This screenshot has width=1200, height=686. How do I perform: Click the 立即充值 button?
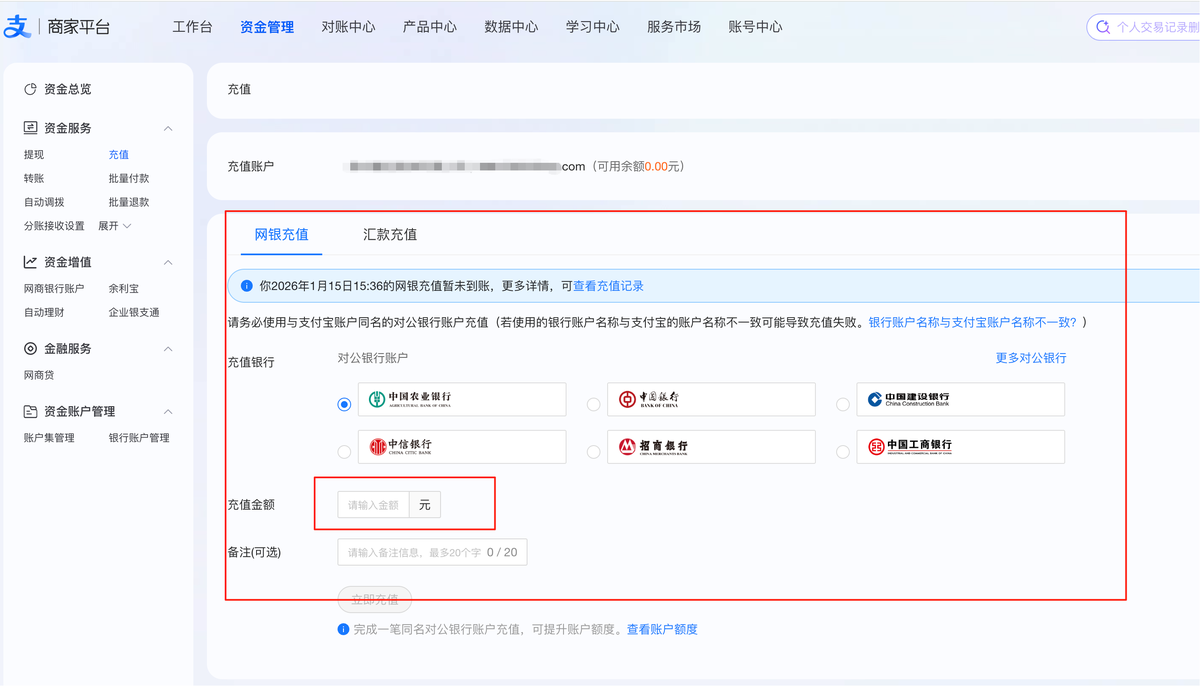click(x=375, y=600)
